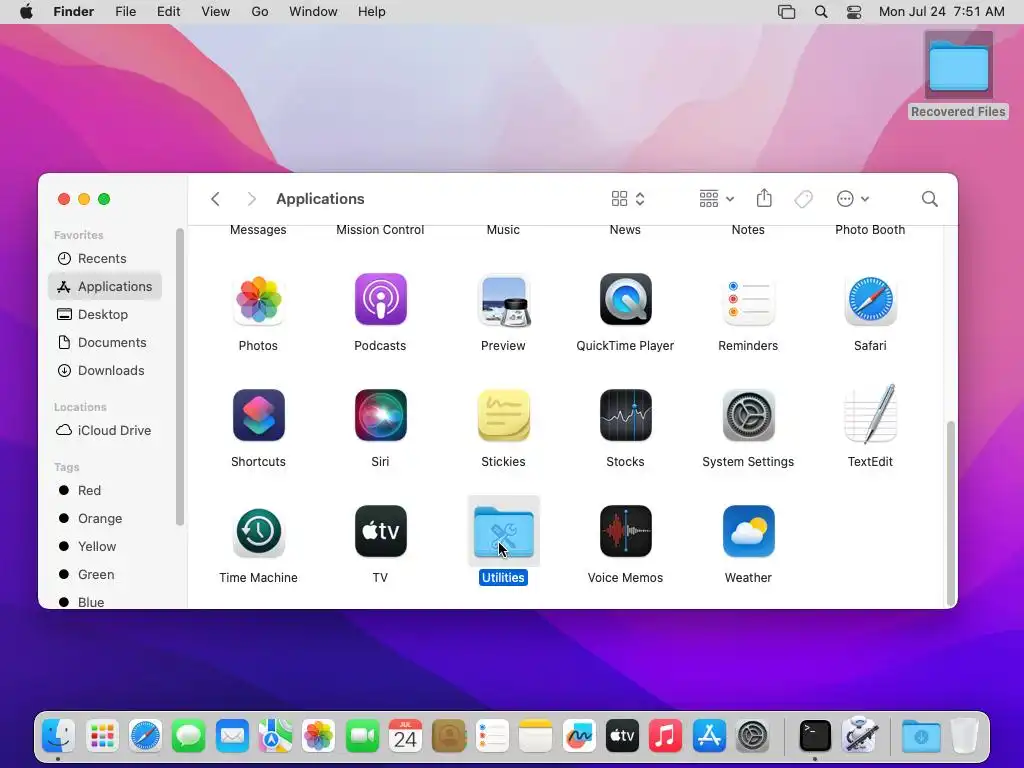The image size is (1024, 768).
Task: Go forward with the right chevron button
Action: point(251,199)
